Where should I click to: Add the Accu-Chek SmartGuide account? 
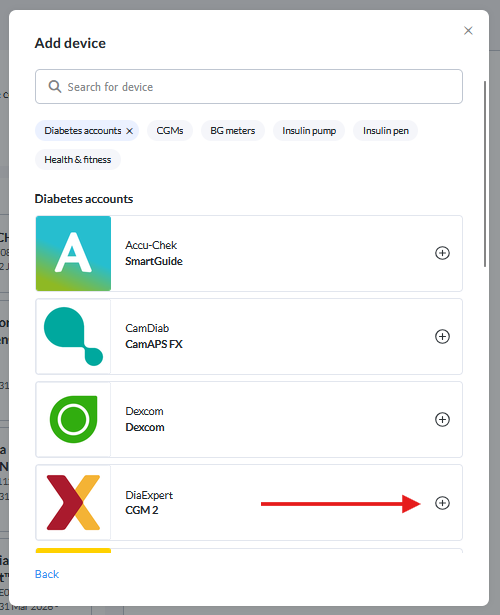point(442,253)
